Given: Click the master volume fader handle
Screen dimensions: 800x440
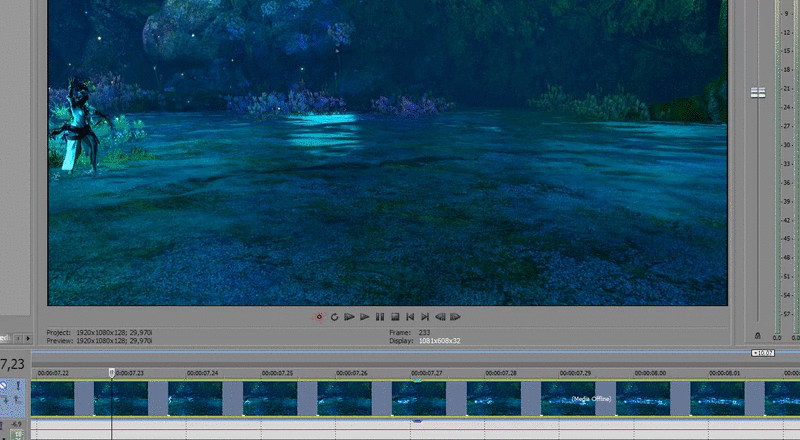Looking at the screenshot, I should coord(758,92).
